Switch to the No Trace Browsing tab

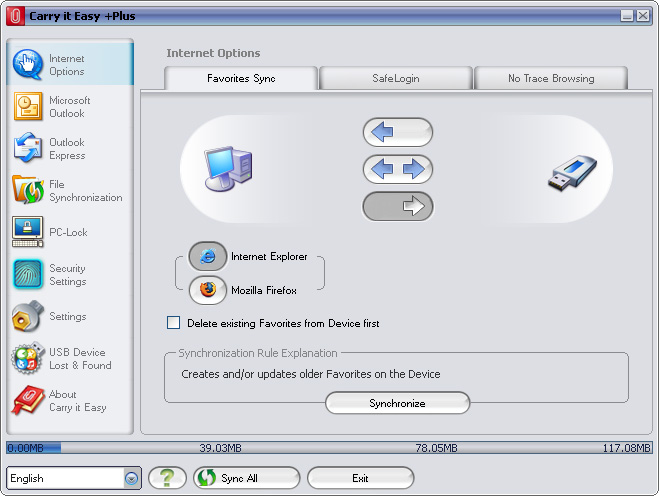point(551,78)
